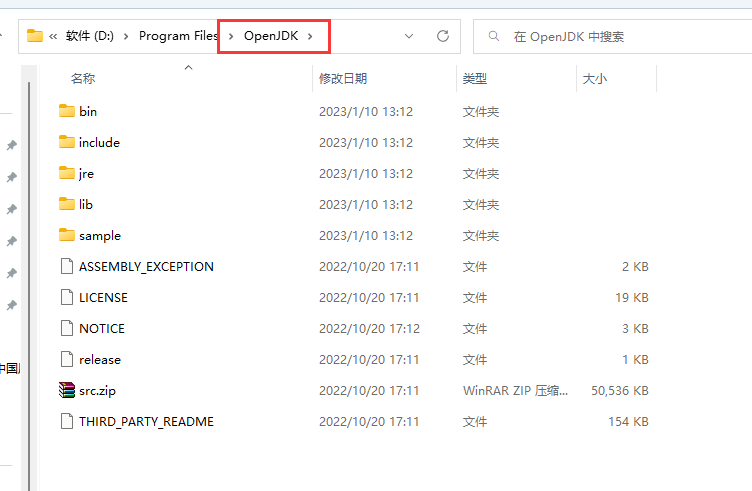Go to 软件 (D:) in breadcrumb

90,36
